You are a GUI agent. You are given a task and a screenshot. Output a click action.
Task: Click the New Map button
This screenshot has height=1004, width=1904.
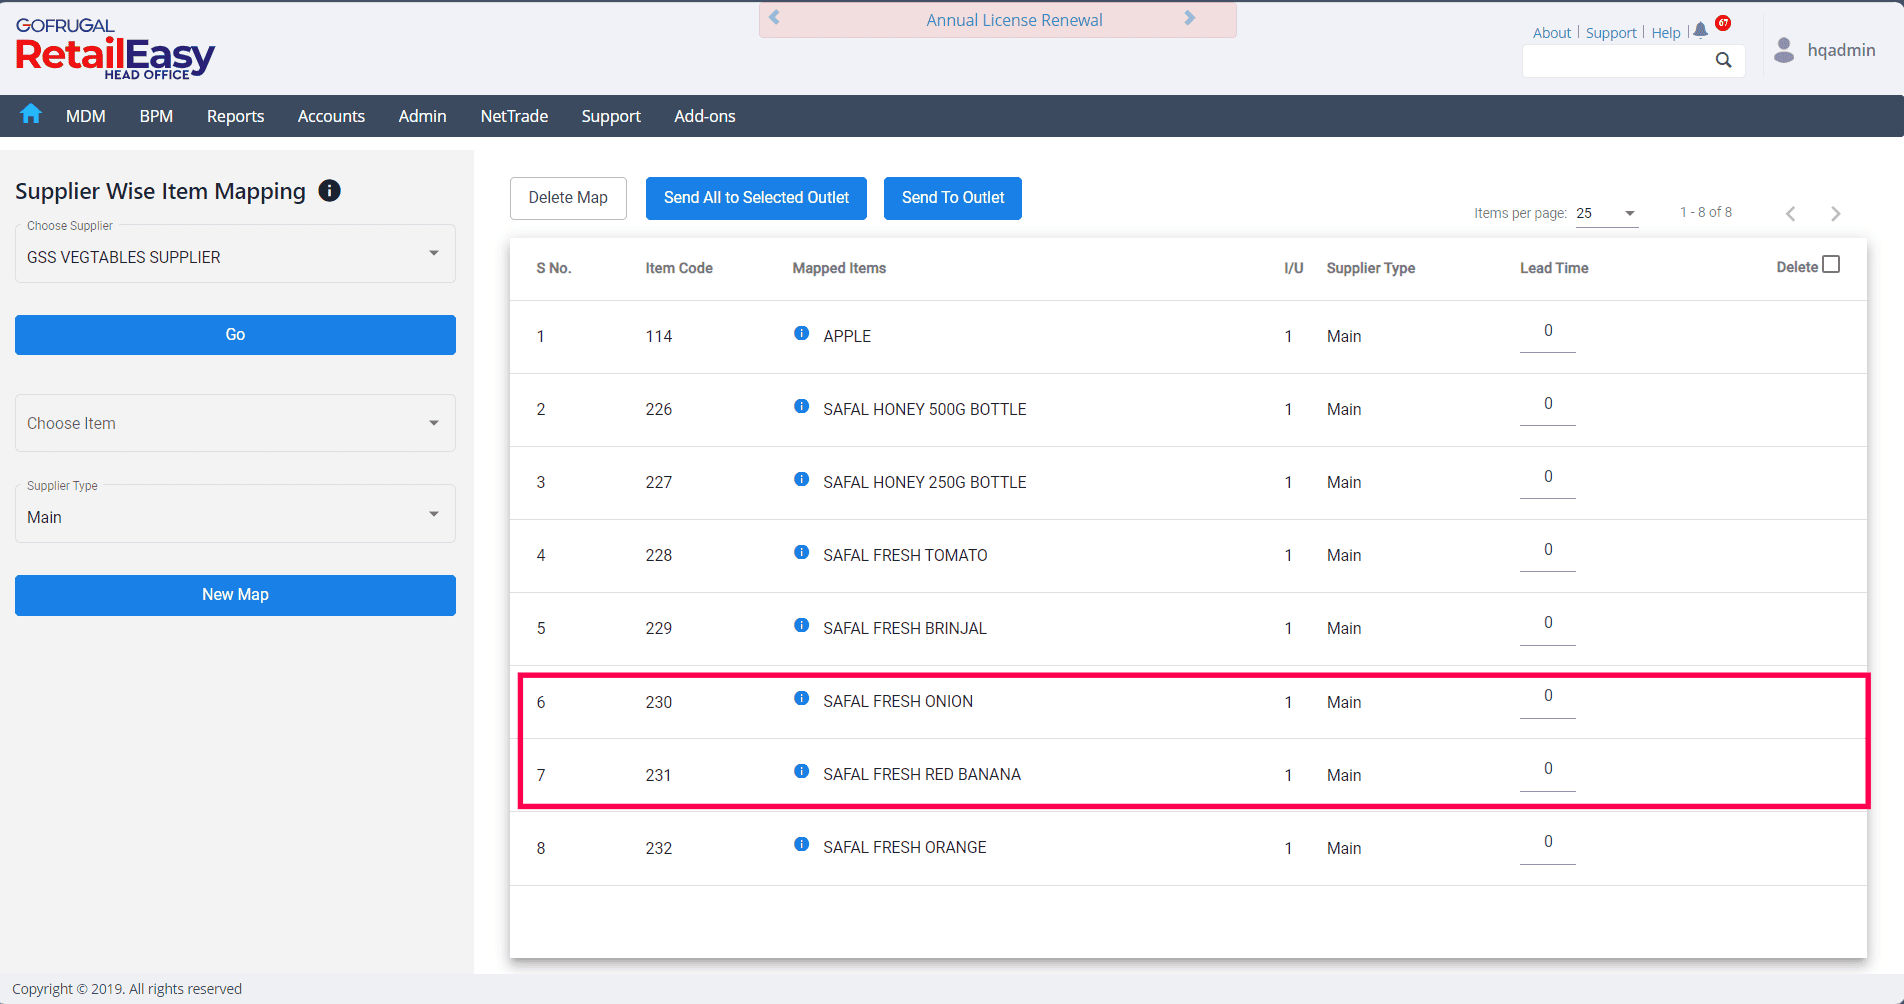click(x=235, y=595)
